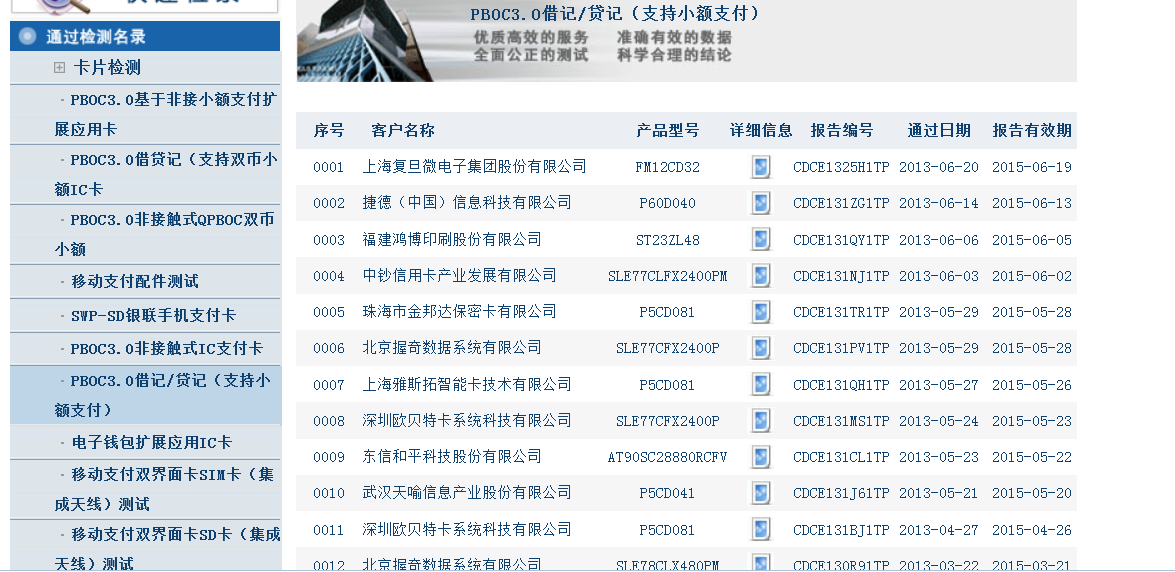This screenshot has width=1175, height=572.
Task: Open detail info icon for row 0001
Action: [761, 167]
